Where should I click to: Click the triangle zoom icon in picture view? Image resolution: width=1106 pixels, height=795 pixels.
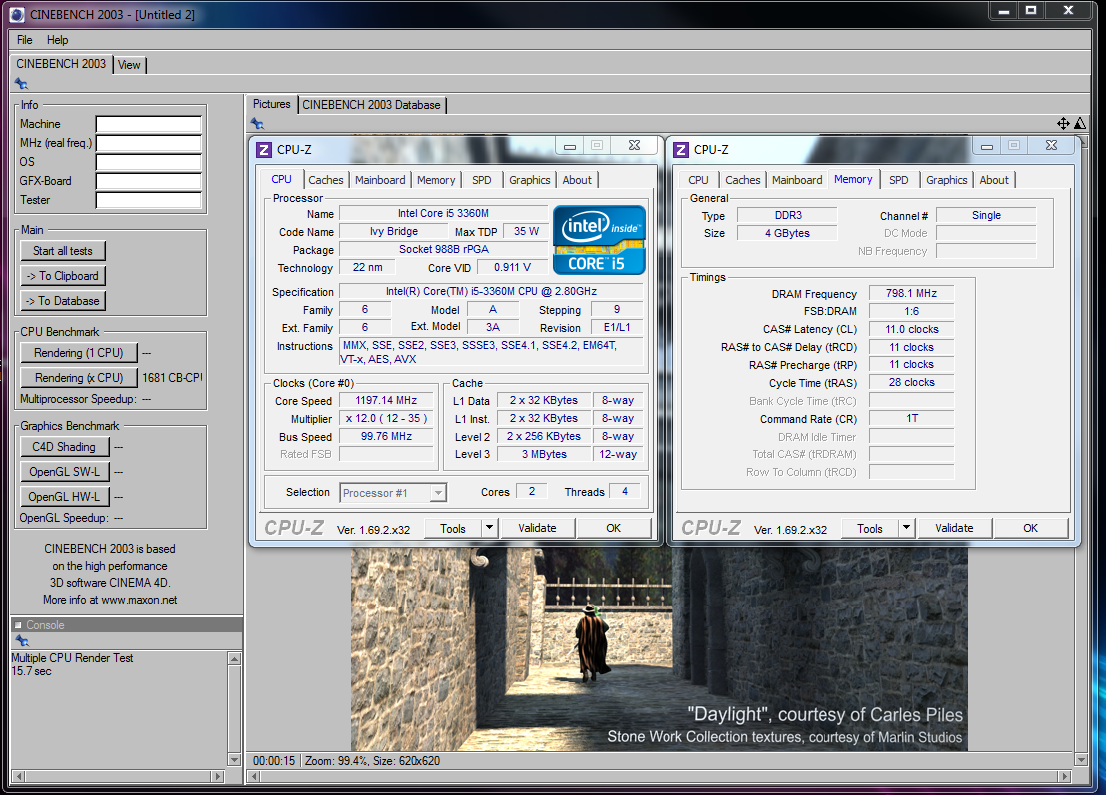(1080, 123)
